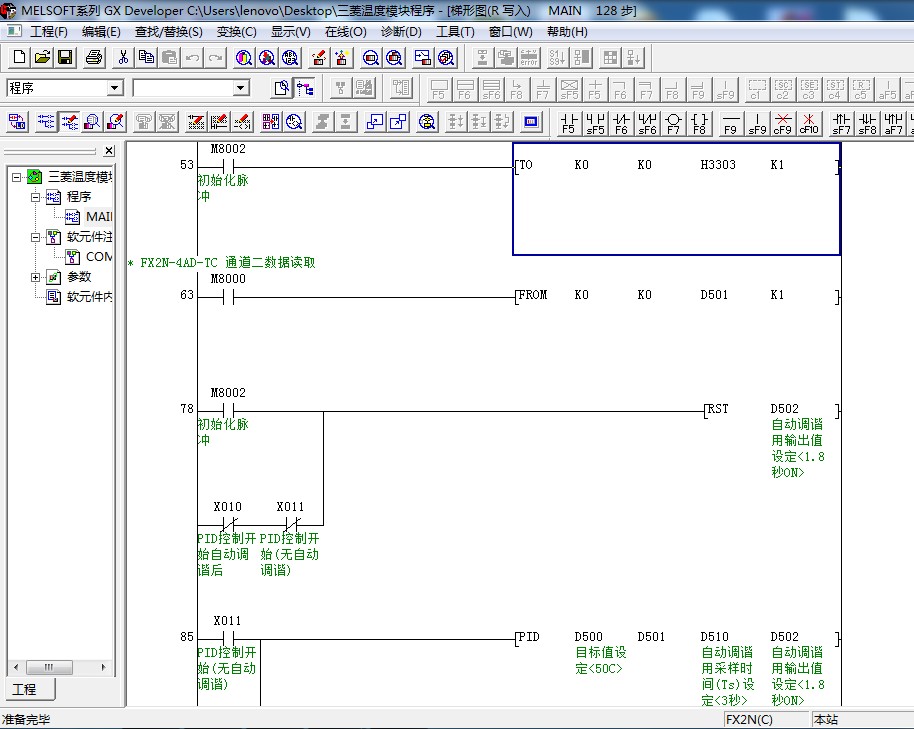
Task: Open the 查找/替换(S) menu
Action: 168,31
